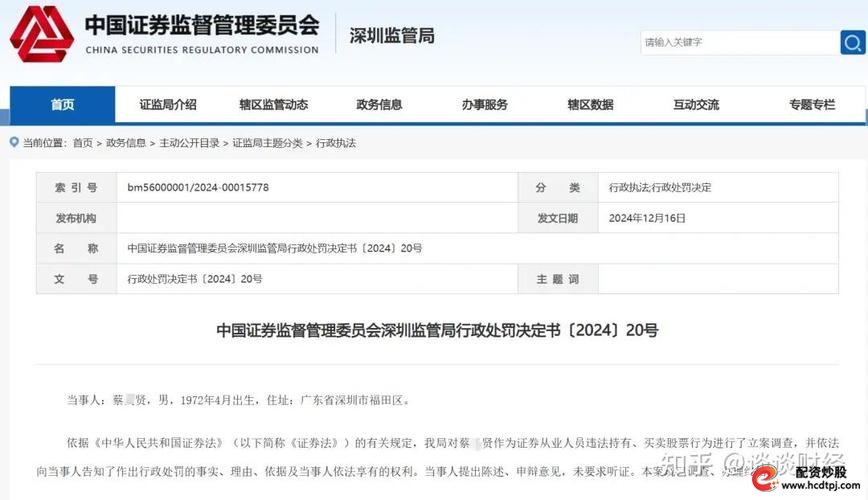Click the 主动公开目录 breadcrumb link
This screenshot has width=868, height=500.
point(189,143)
